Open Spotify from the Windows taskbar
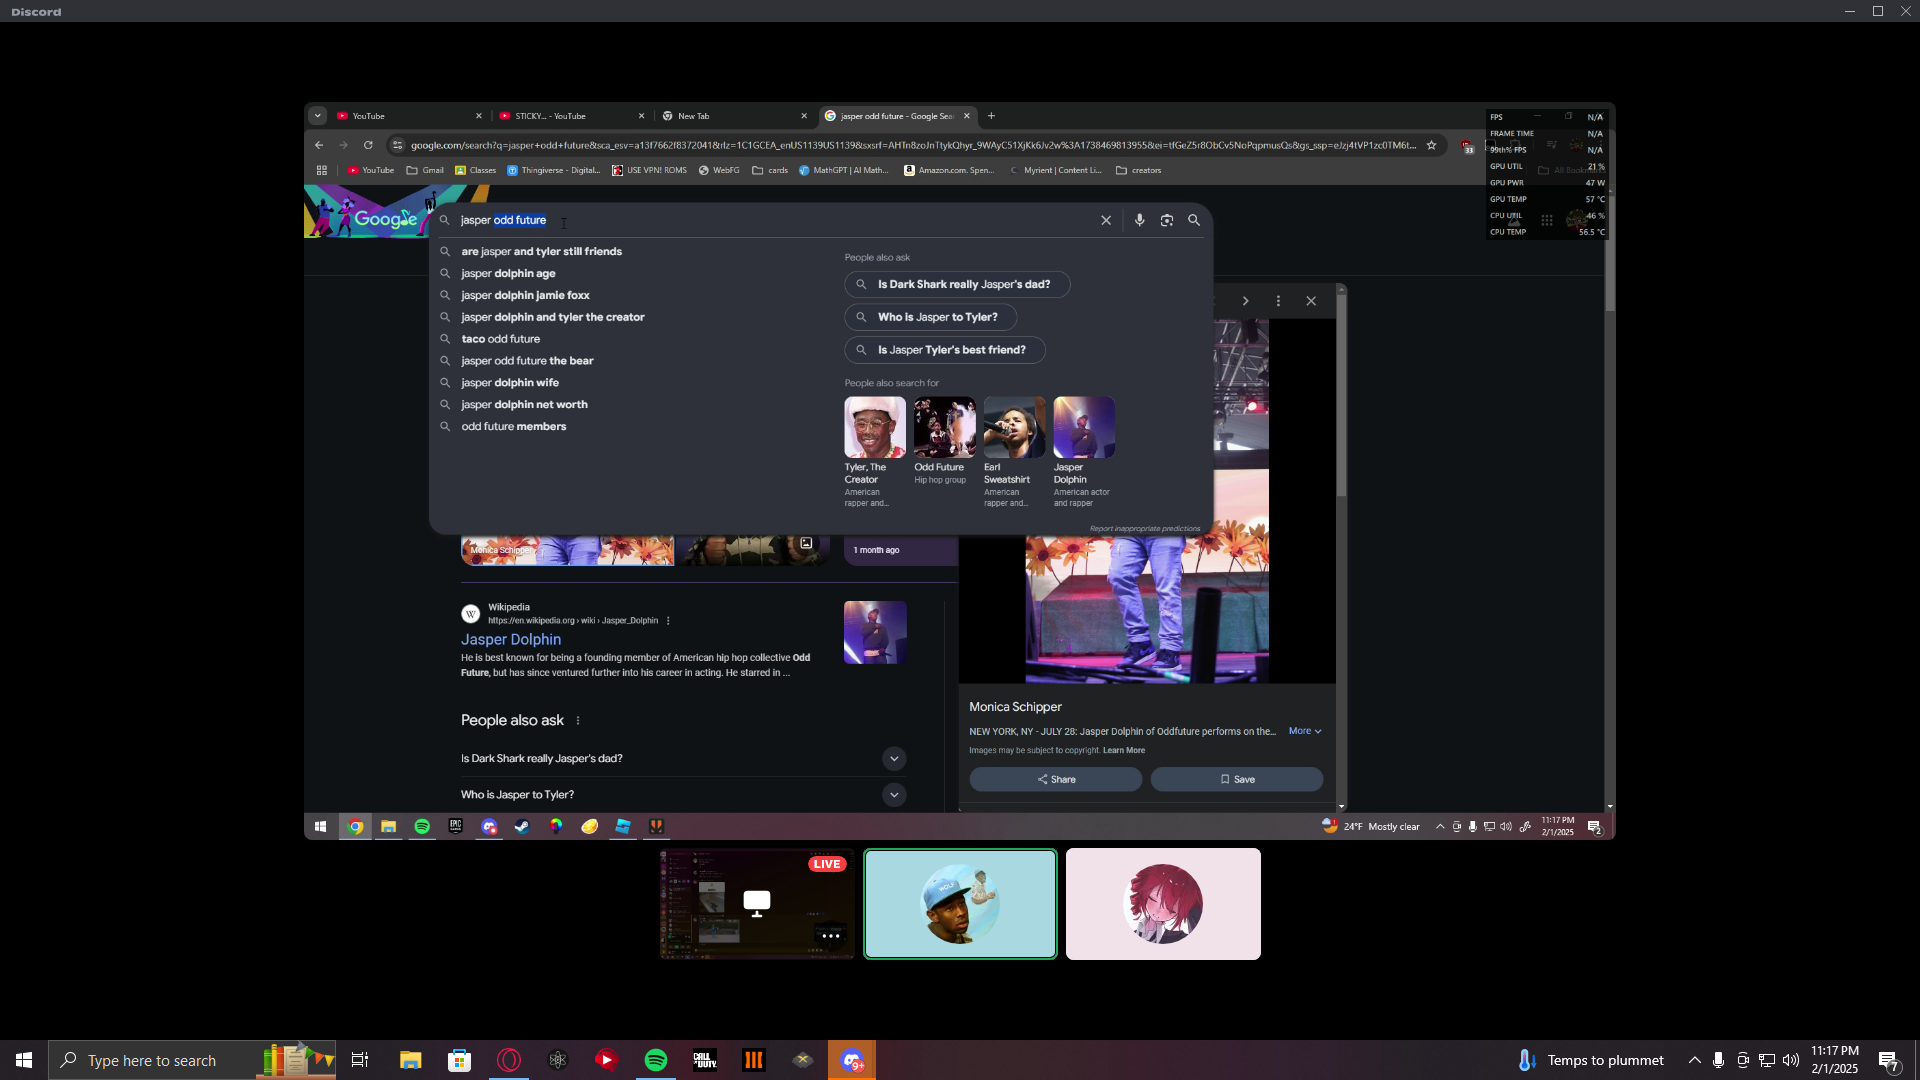The image size is (1920, 1080). point(656,1060)
